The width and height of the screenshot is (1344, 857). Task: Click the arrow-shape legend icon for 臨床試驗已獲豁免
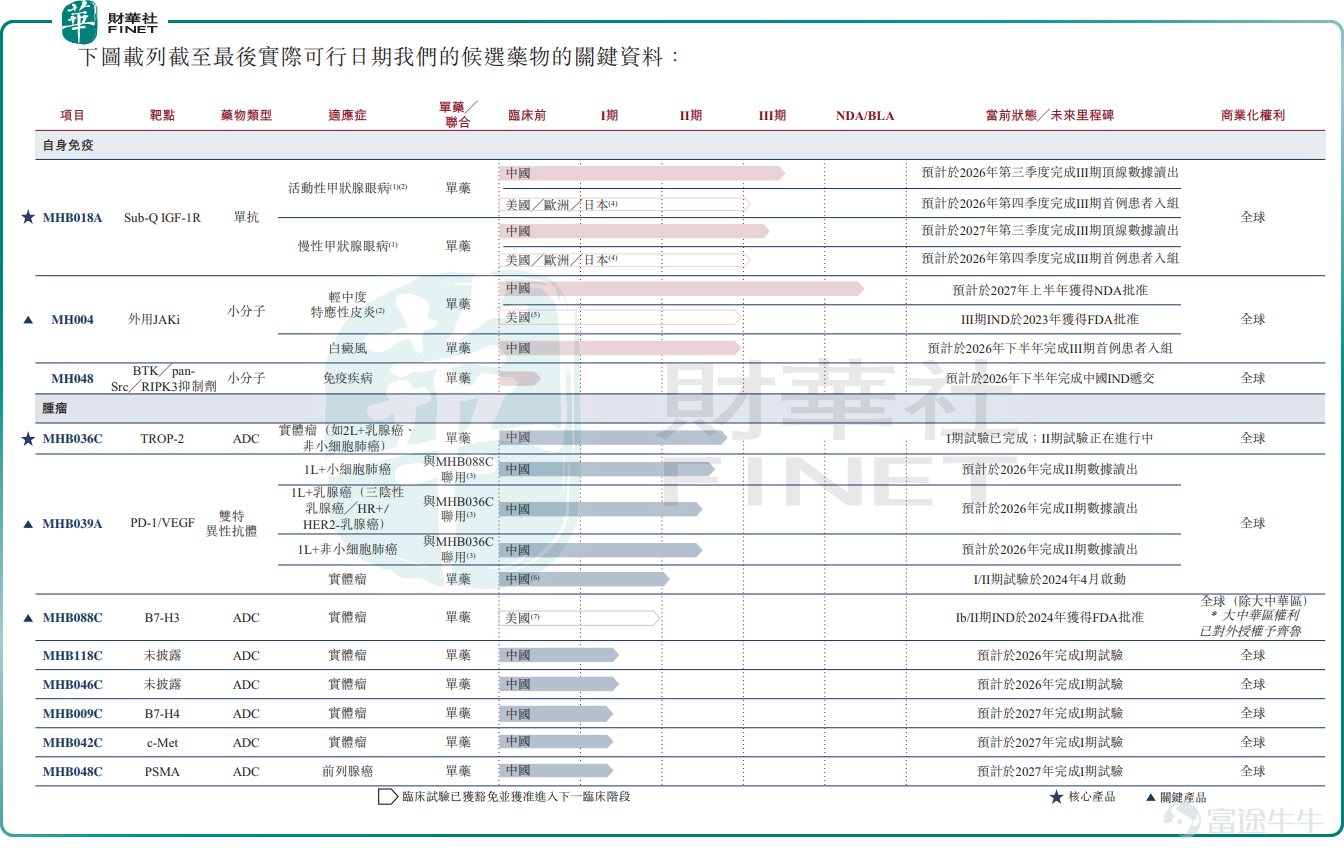(x=388, y=797)
